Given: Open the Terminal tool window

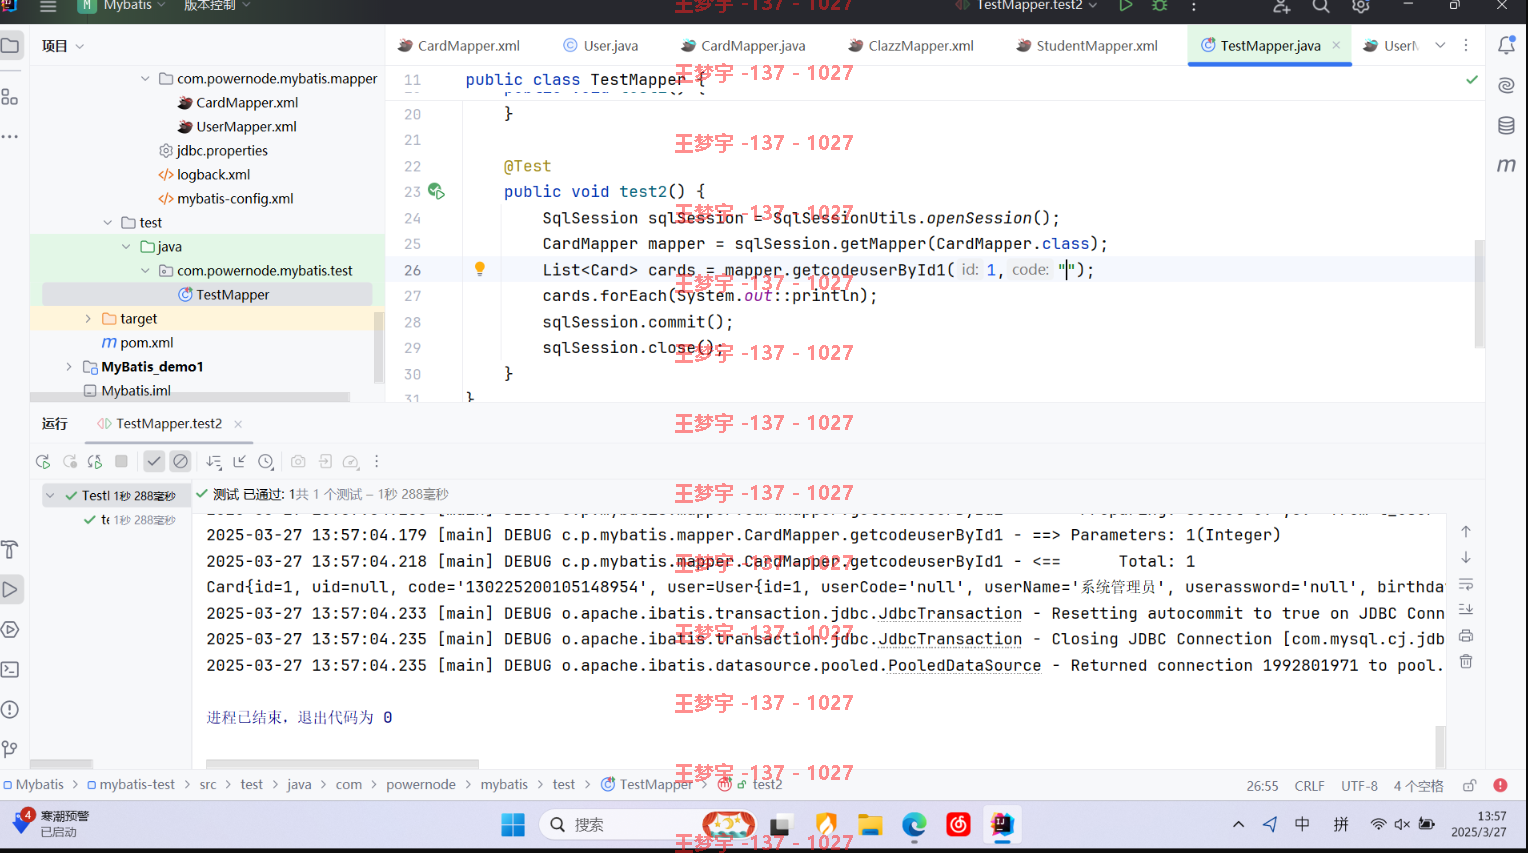Looking at the screenshot, I should [x=10, y=669].
